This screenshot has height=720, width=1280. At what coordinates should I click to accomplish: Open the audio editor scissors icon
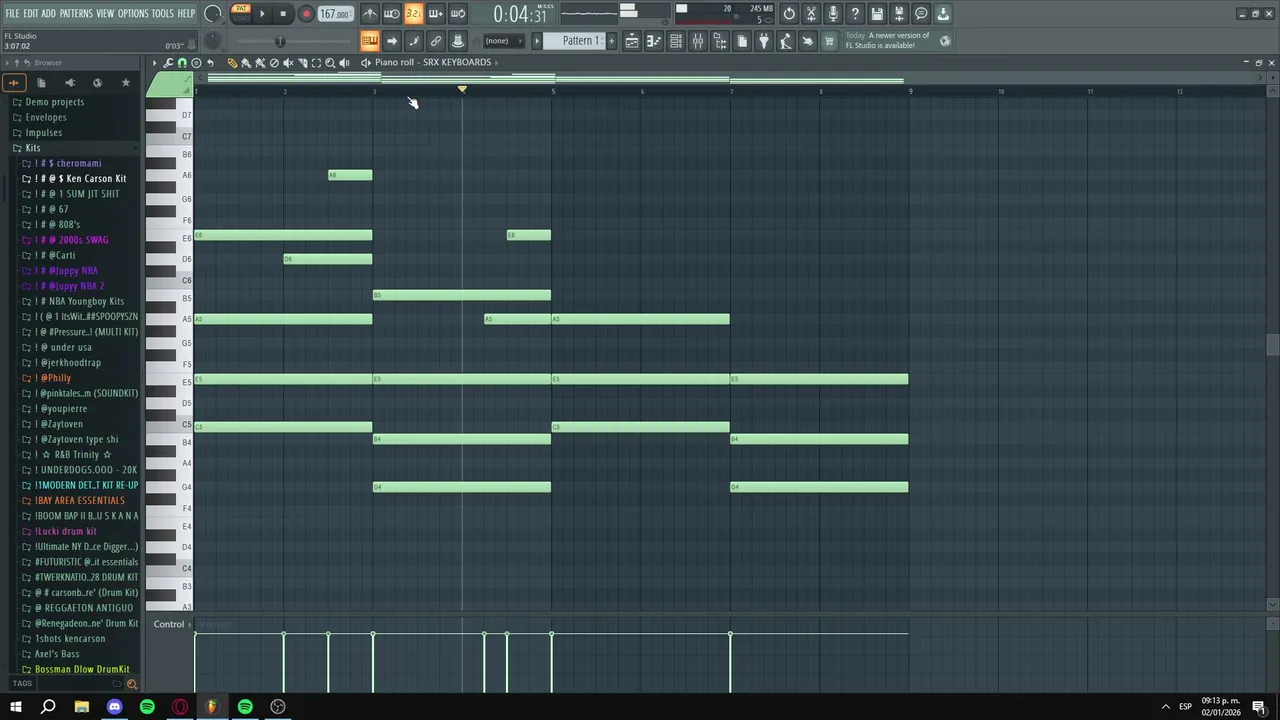(x=811, y=14)
